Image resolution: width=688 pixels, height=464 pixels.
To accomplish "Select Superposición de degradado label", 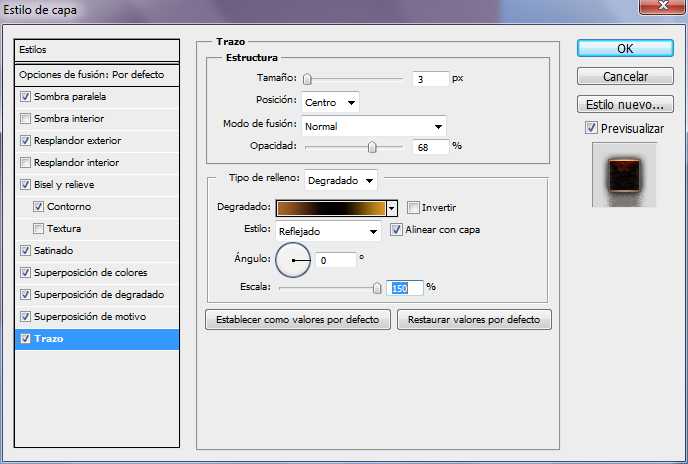I will (99, 295).
